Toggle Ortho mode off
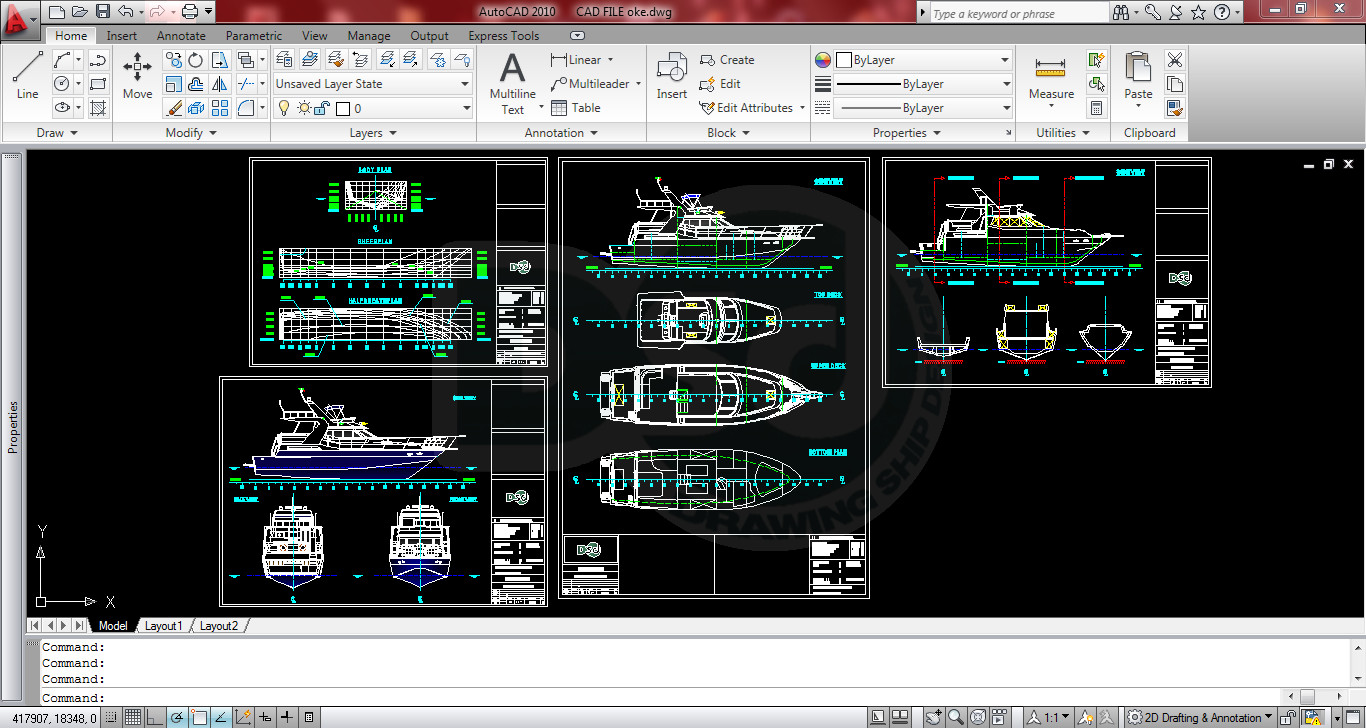 (x=153, y=716)
